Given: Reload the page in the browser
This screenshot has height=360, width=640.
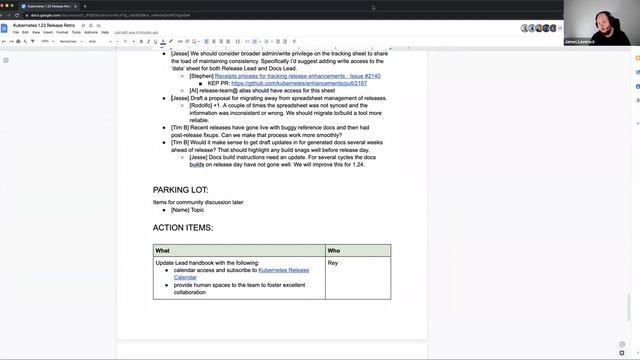Looking at the screenshot, I should coord(17,15).
